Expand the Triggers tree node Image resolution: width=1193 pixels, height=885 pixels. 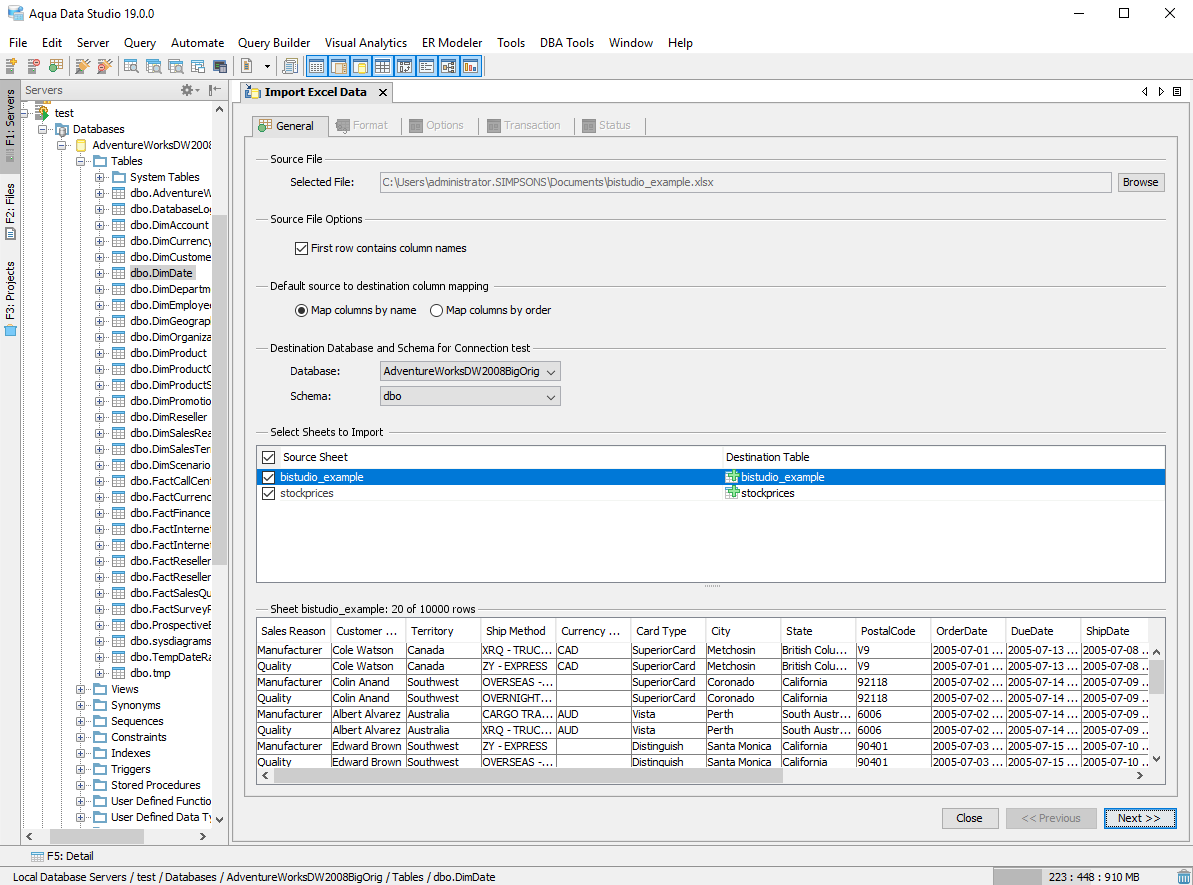click(x=81, y=769)
